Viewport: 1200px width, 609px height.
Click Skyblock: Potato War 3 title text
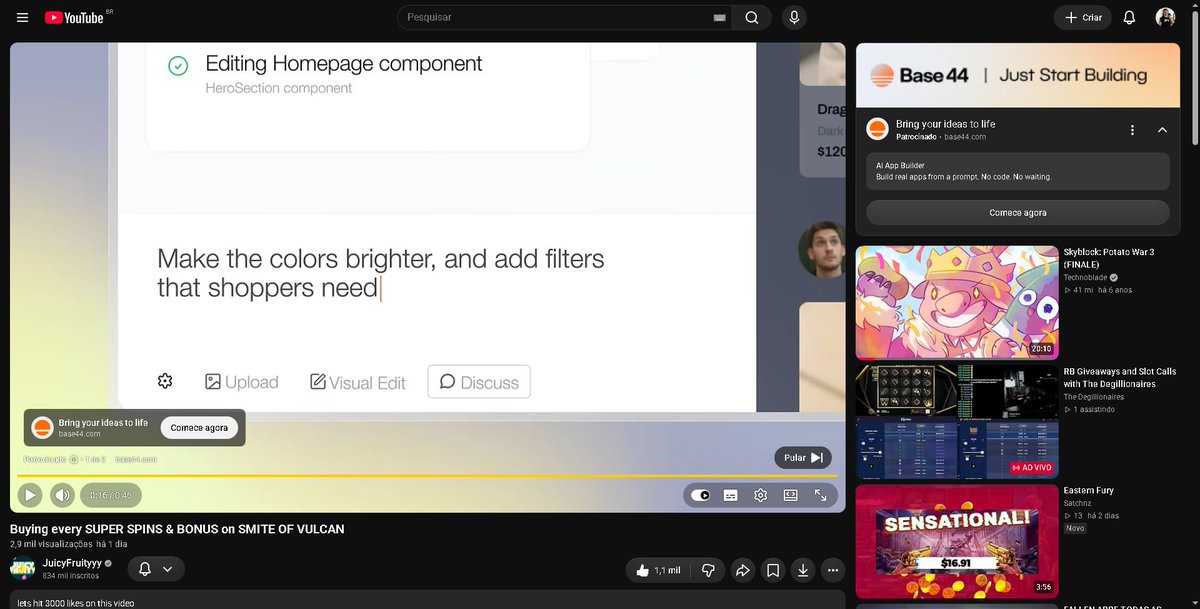[x=1109, y=258]
